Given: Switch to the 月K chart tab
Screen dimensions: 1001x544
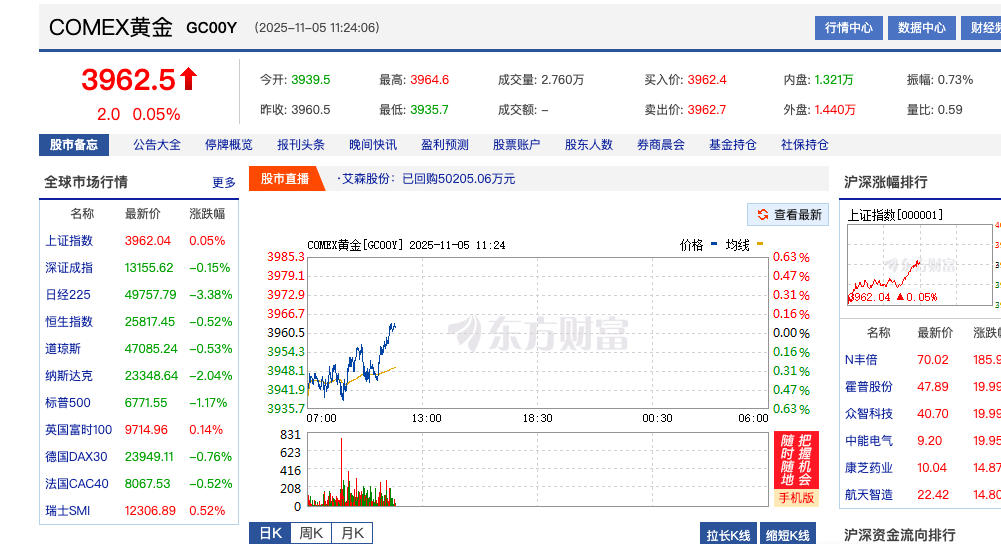Looking at the screenshot, I should (x=352, y=533).
